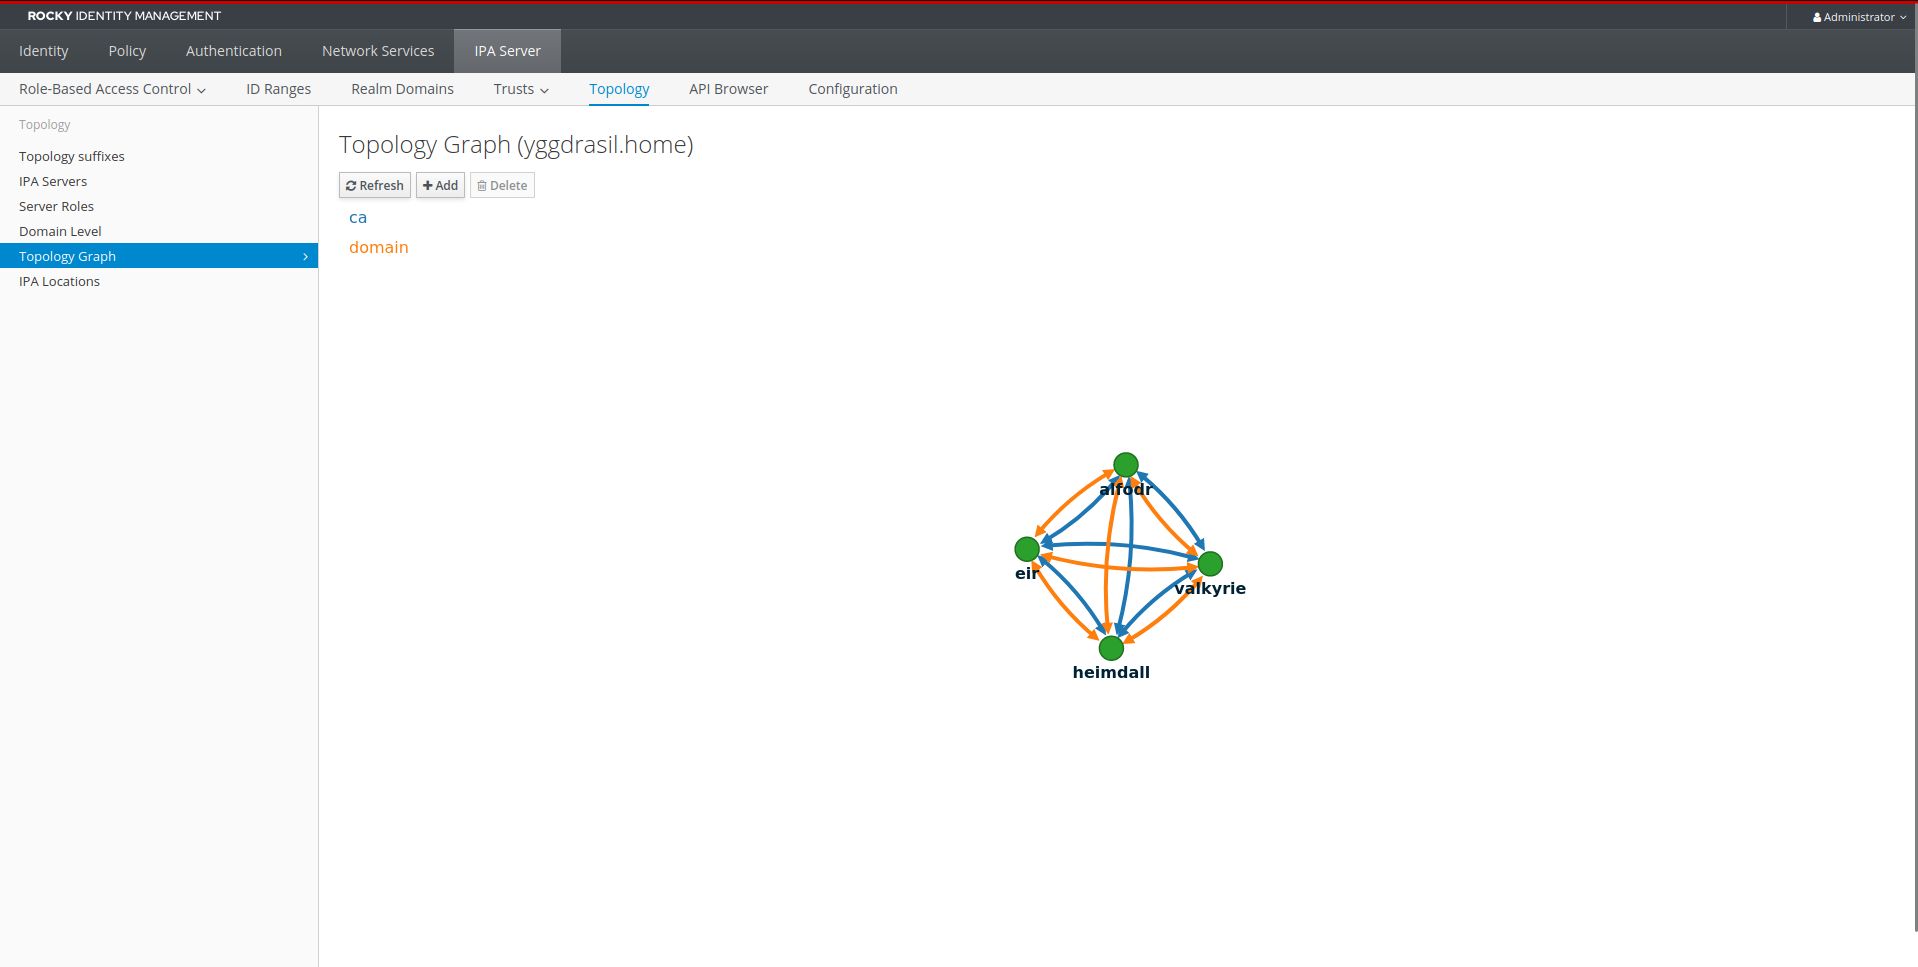
Task: Select the ca suffix legend
Action: pyautogui.click(x=358, y=218)
